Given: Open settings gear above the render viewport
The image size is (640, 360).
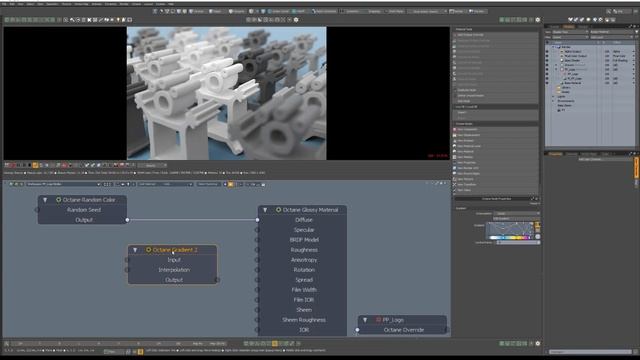Looking at the screenshot, I should tap(296, 20).
